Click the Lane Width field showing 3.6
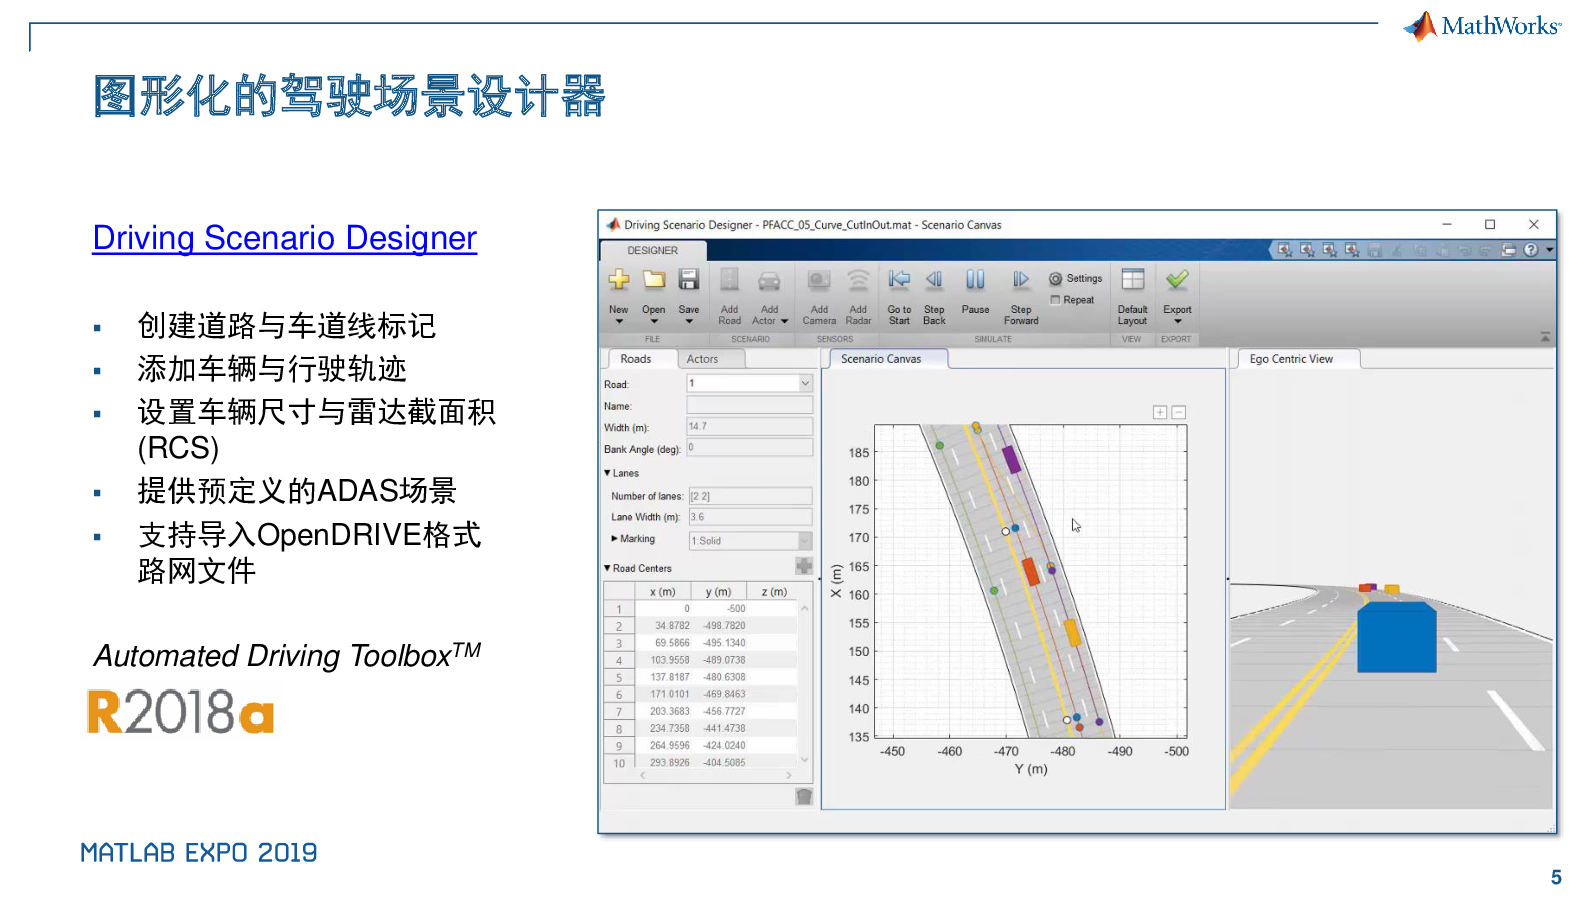Viewport: 1596px width, 900px height. click(750, 517)
